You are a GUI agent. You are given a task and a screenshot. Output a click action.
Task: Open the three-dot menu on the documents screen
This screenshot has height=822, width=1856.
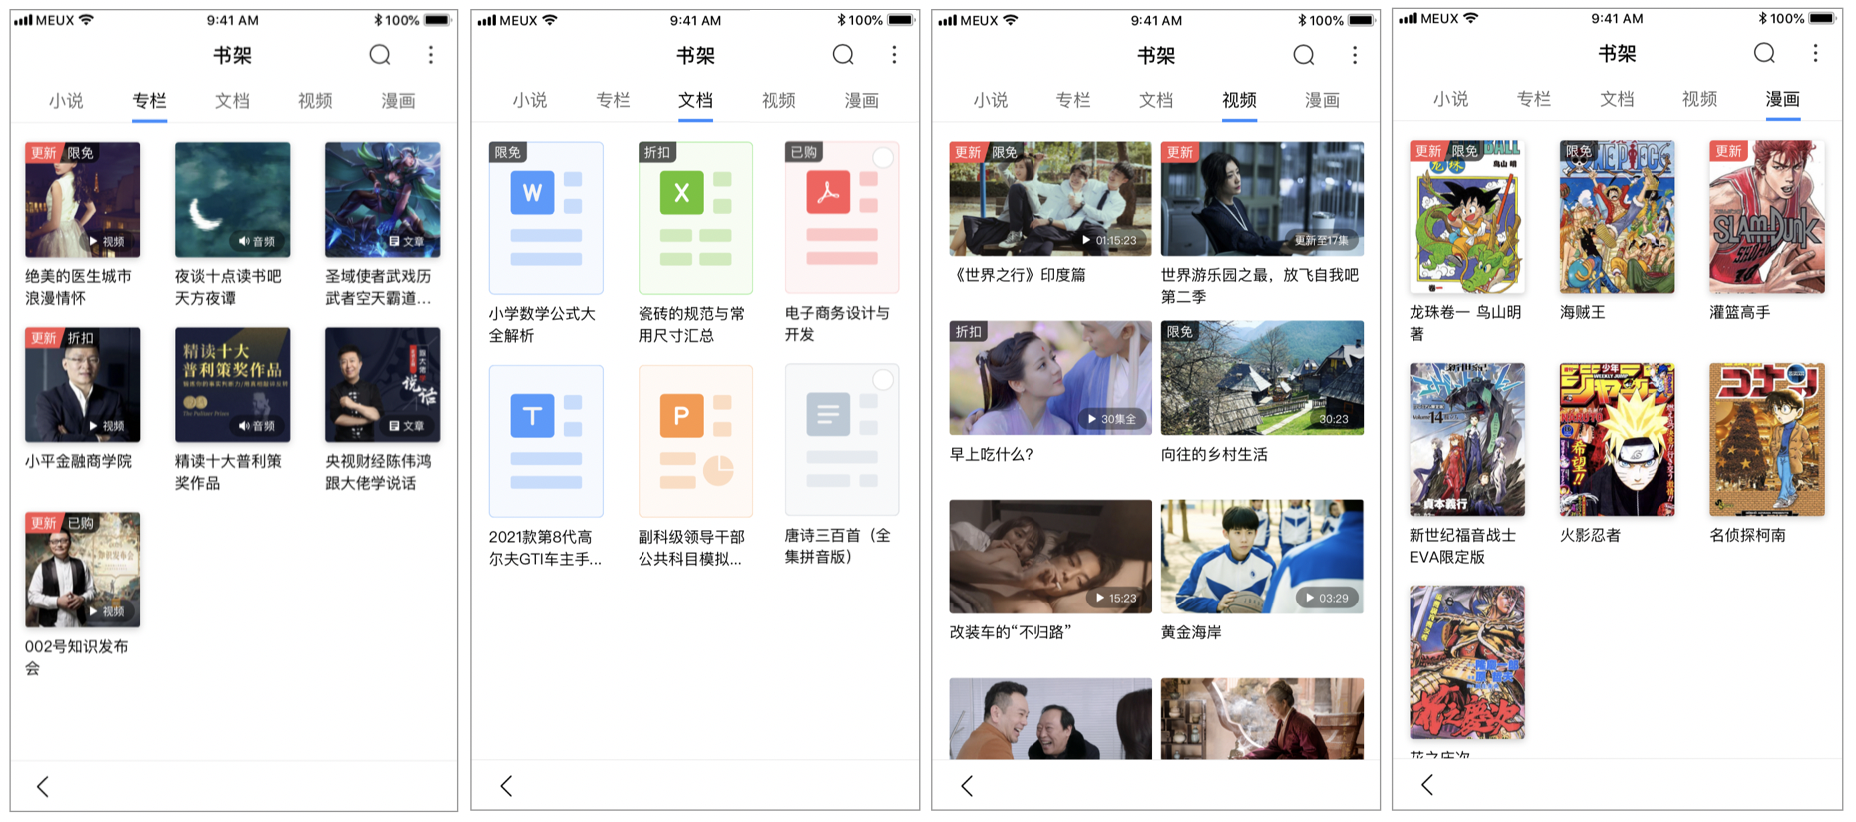894,55
